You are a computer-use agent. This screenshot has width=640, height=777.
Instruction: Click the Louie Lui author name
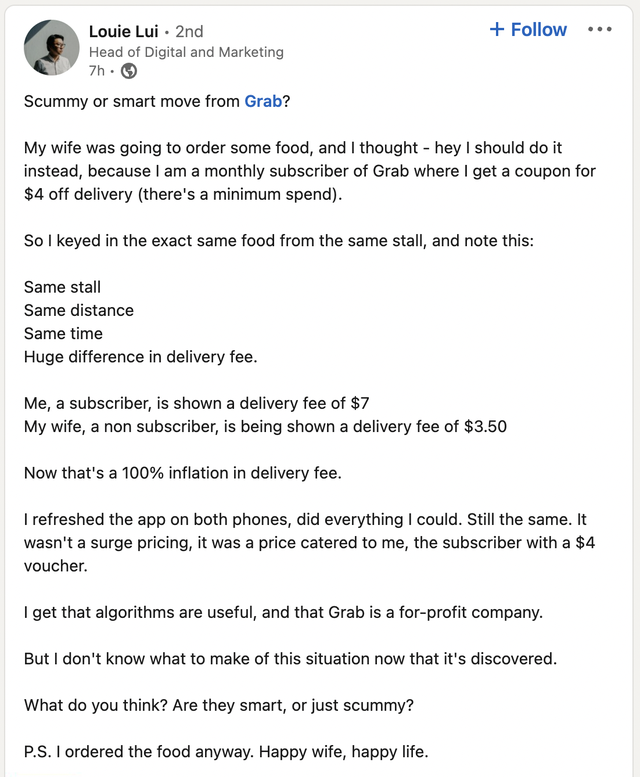[123, 31]
